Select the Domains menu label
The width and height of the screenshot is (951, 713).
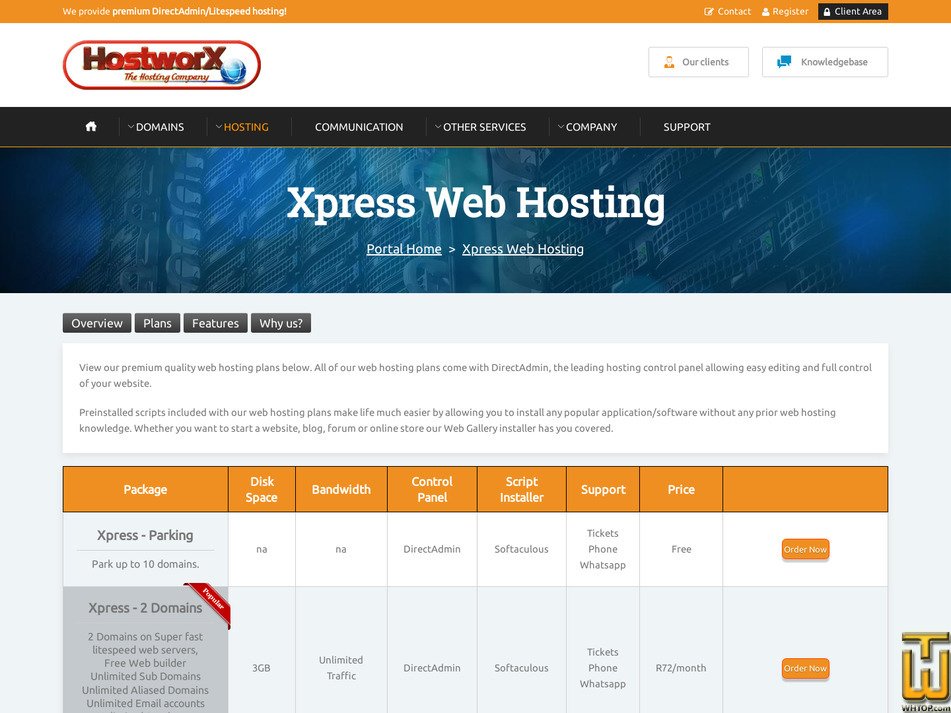160,127
